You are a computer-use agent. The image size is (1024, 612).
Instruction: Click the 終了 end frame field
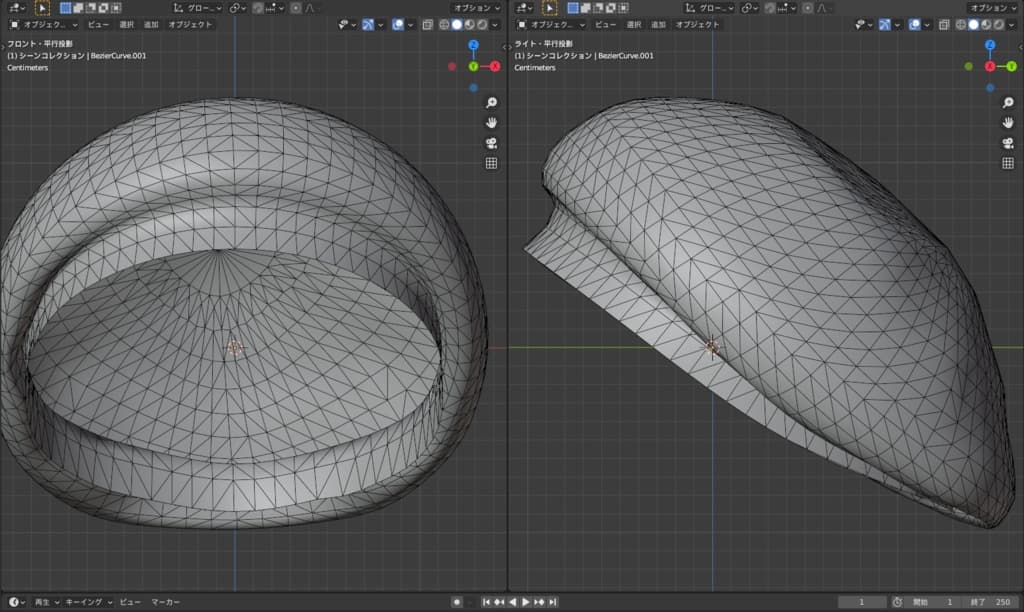coord(991,602)
